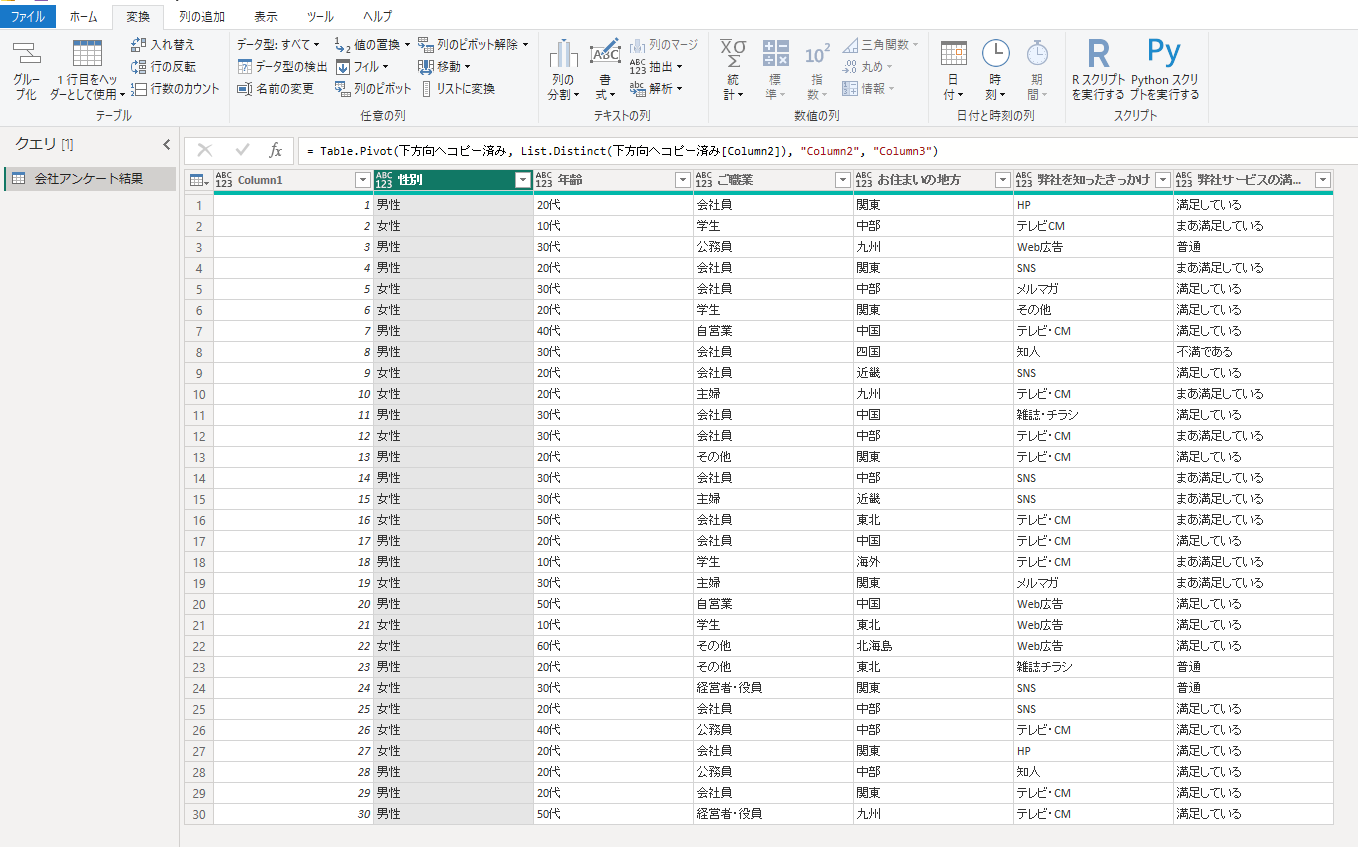Open the 年齢 column filter dropdown
This screenshot has height=847, width=1358.
(x=682, y=180)
